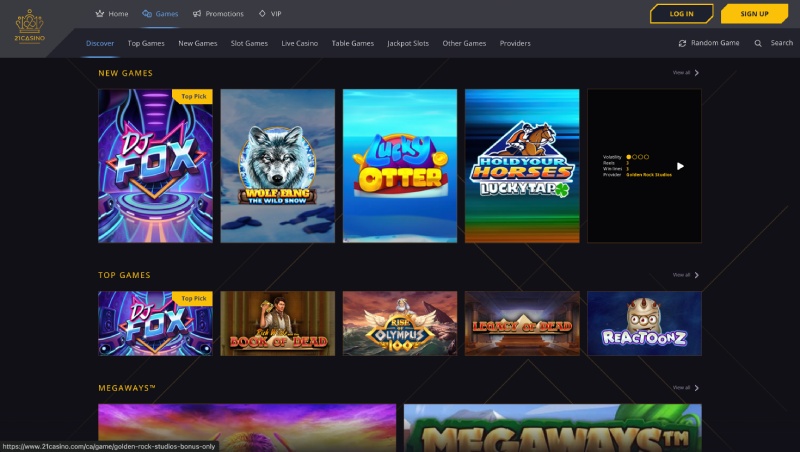Click the 21Casino crown logo
The width and height of the screenshot is (800, 452).
click(30, 26)
